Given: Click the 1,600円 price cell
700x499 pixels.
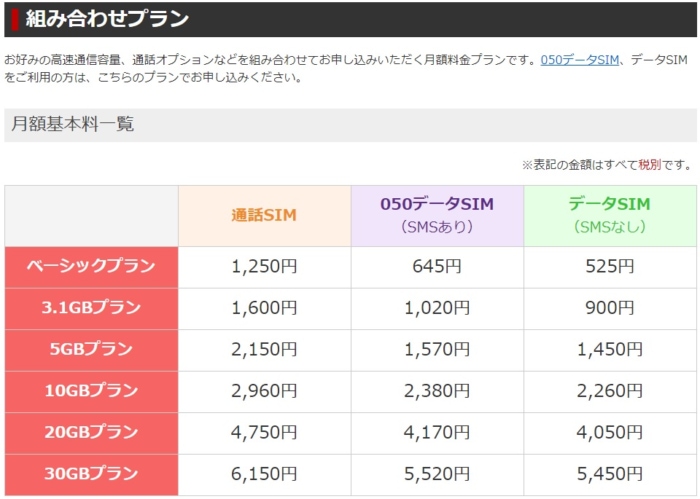Looking at the screenshot, I should (x=264, y=308).
